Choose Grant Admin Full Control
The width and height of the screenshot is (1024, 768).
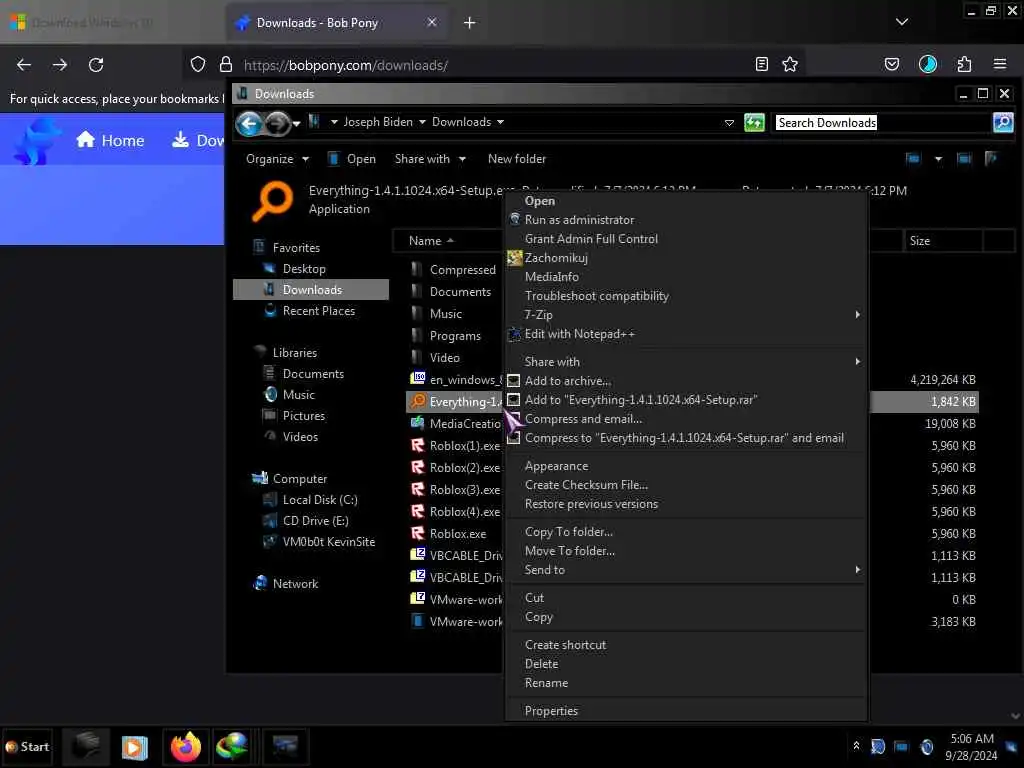(x=591, y=239)
